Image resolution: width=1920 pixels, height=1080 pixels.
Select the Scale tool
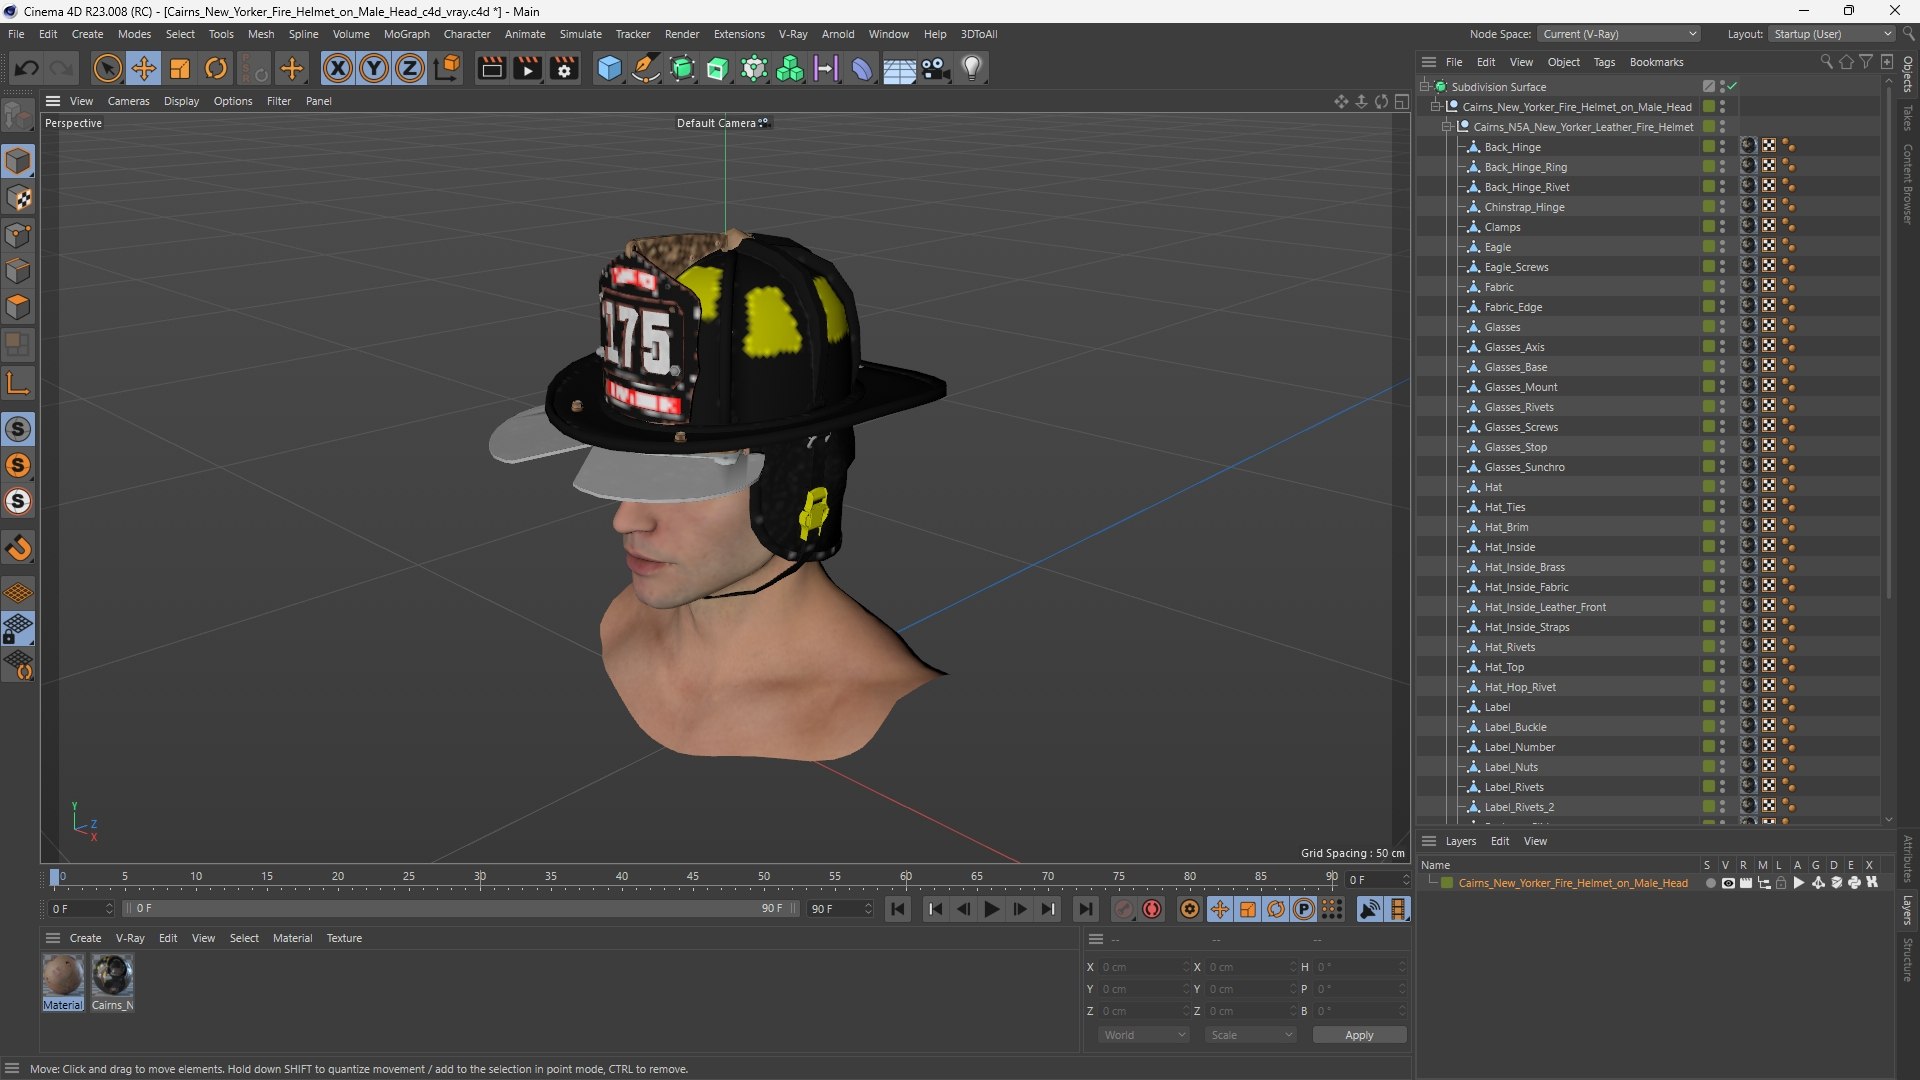[x=180, y=68]
